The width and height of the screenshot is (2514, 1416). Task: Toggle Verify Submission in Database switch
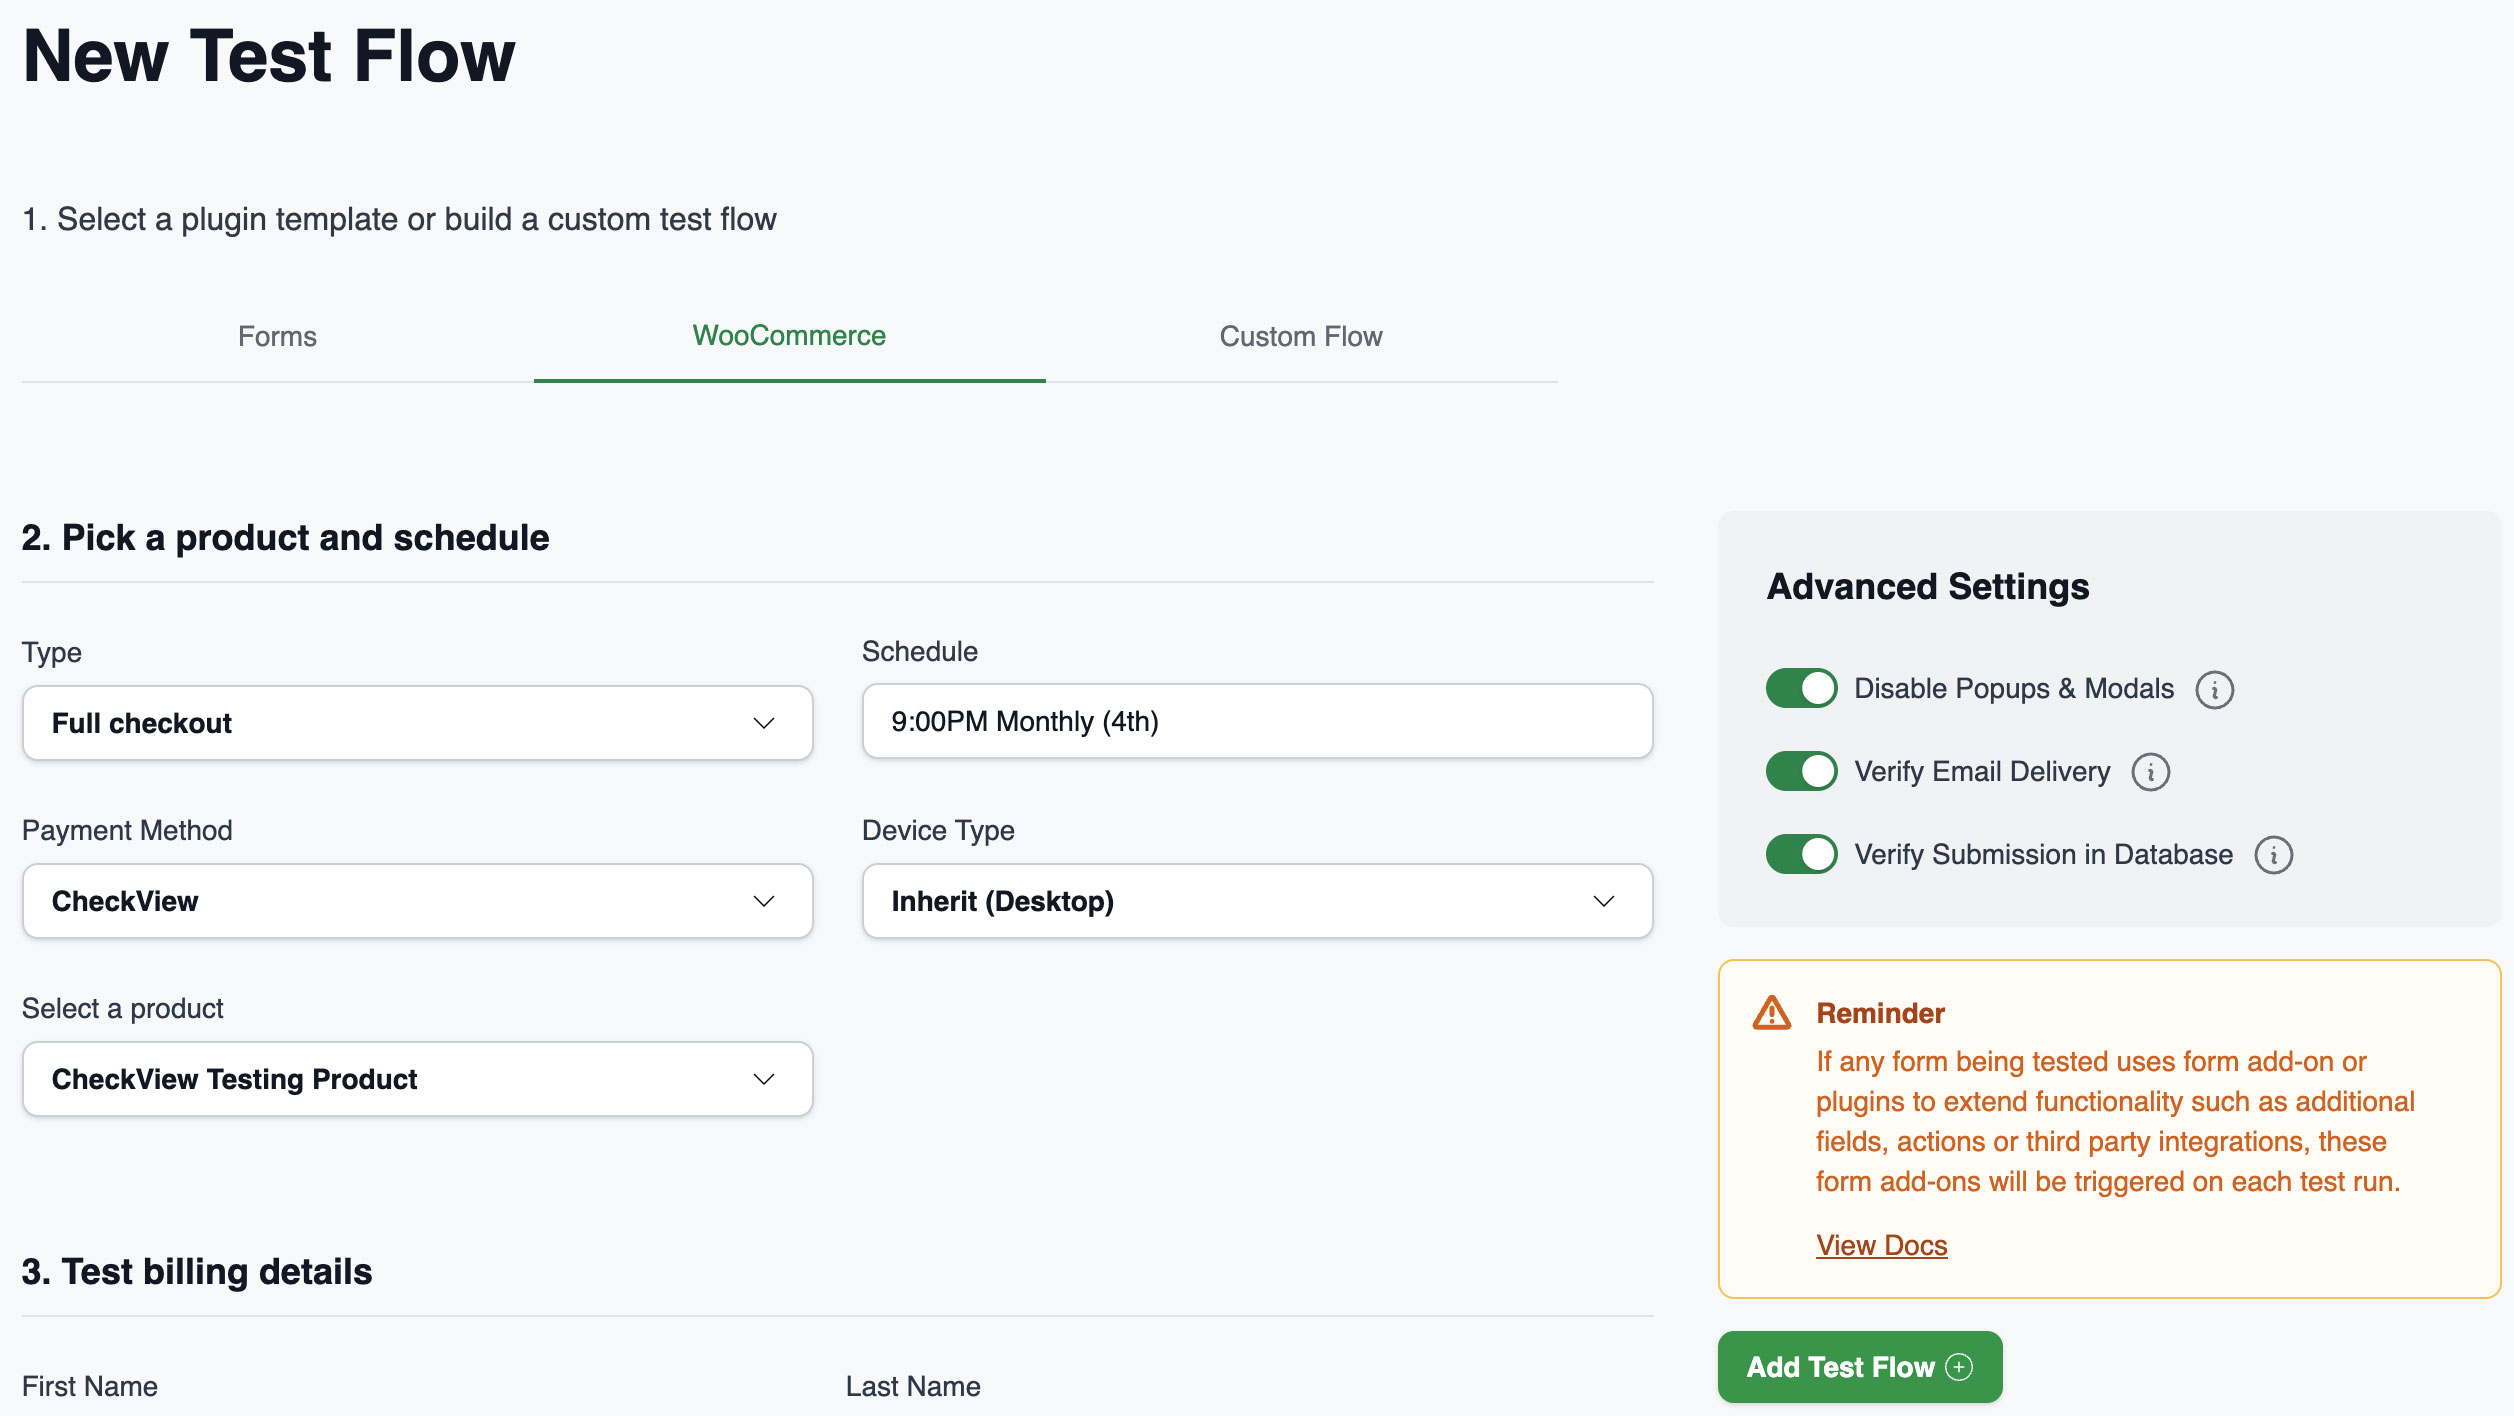point(1801,854)
